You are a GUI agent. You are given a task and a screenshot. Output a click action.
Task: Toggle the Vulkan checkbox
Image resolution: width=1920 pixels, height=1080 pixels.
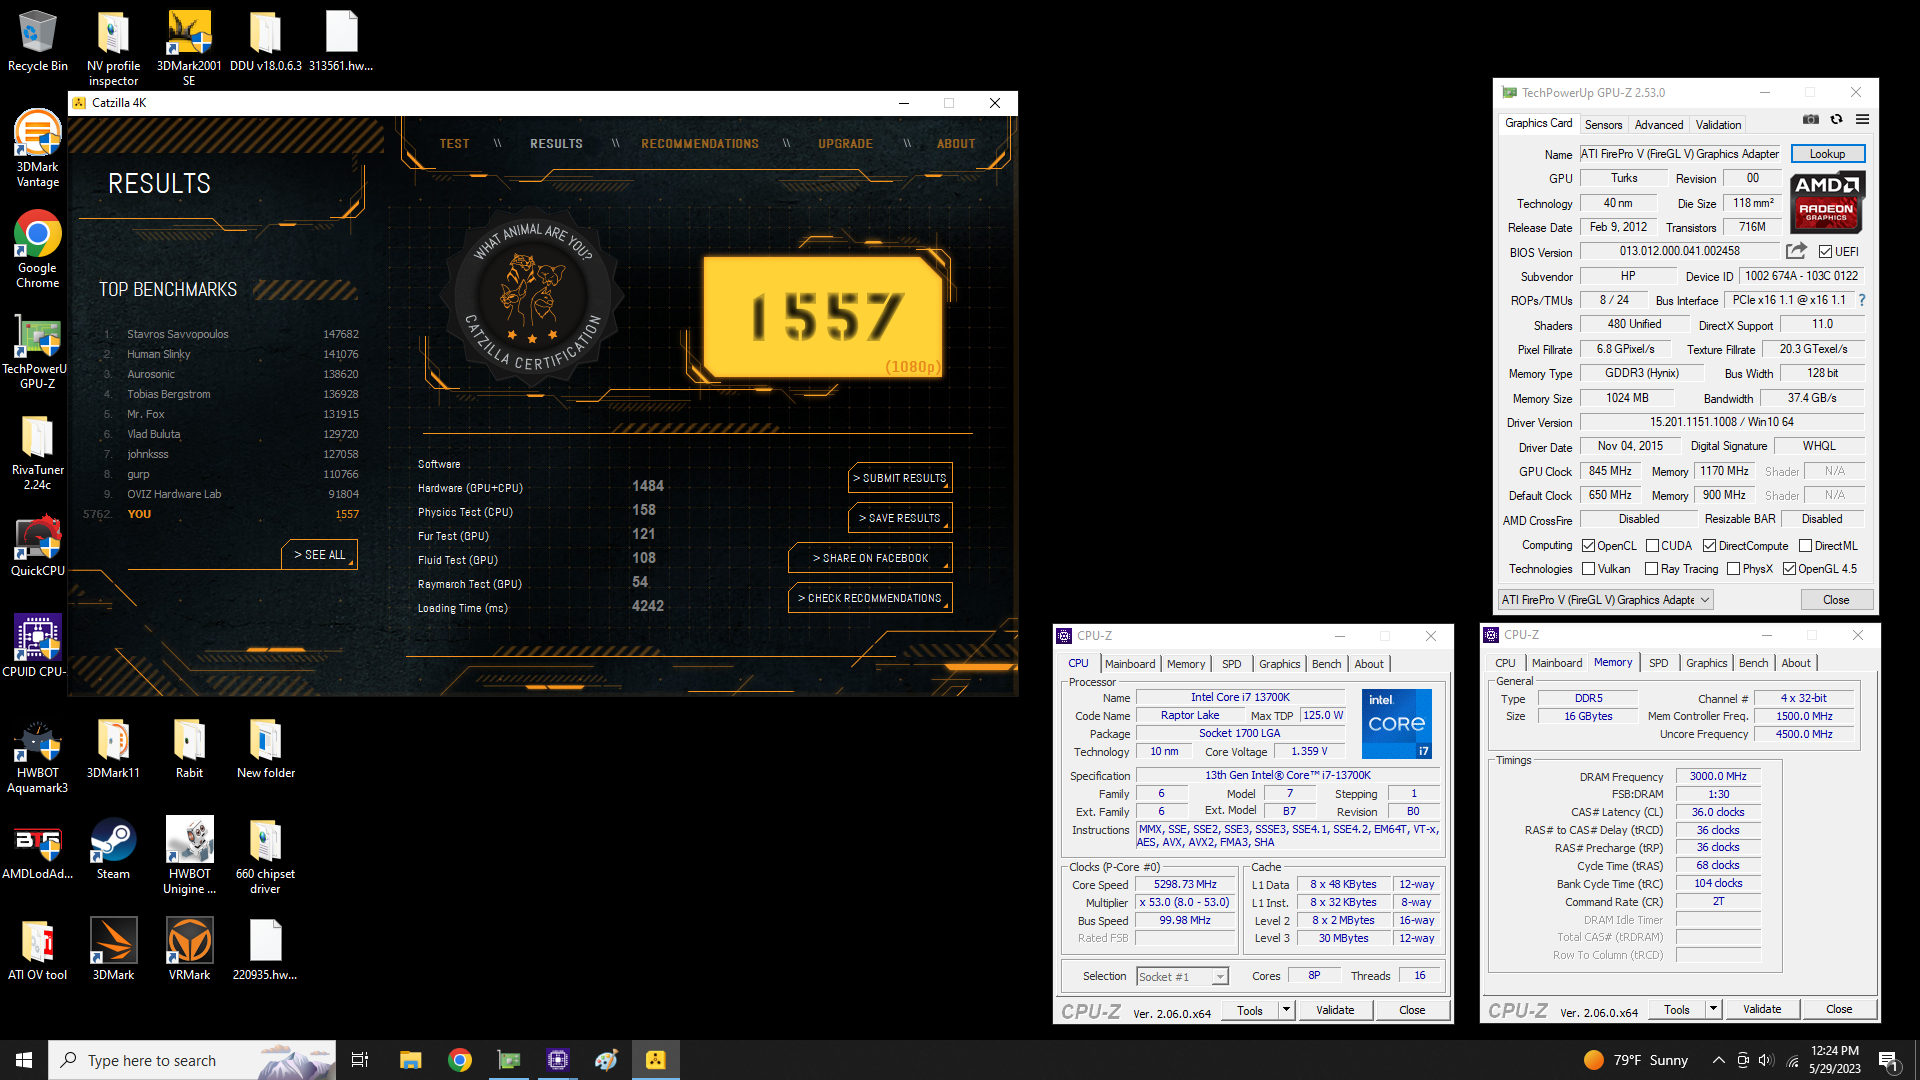pos(1588,569)
